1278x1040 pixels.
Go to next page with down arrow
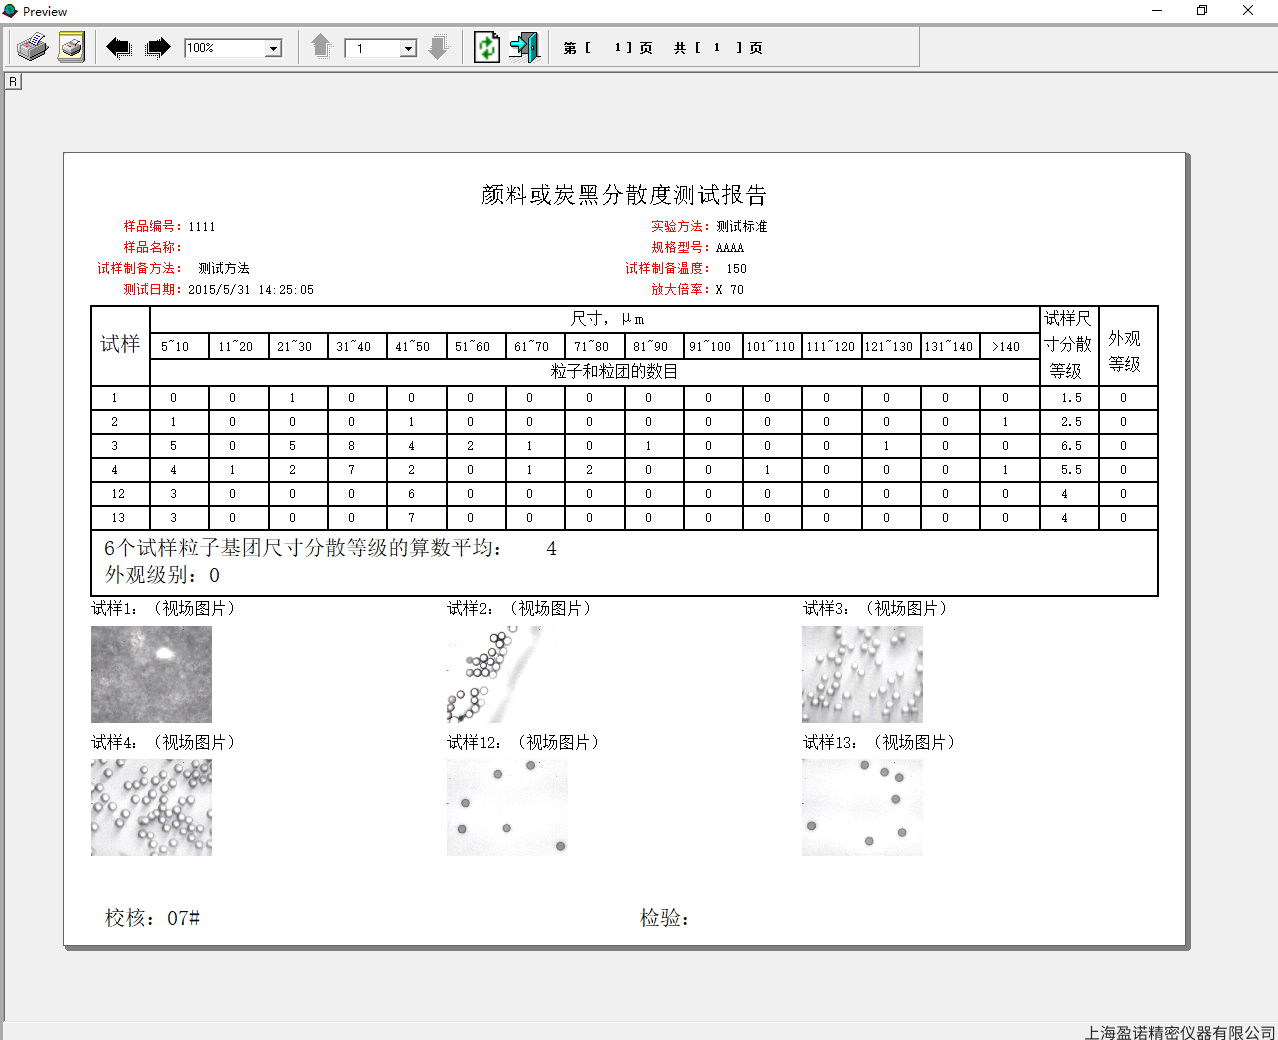438,47
